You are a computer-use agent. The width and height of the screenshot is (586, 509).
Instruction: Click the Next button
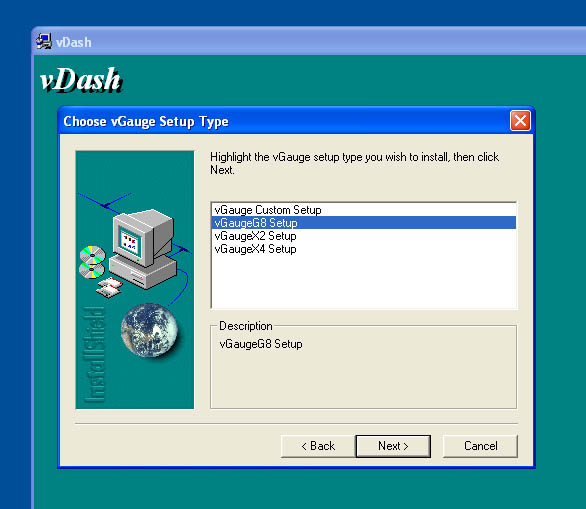pos(393,446)
